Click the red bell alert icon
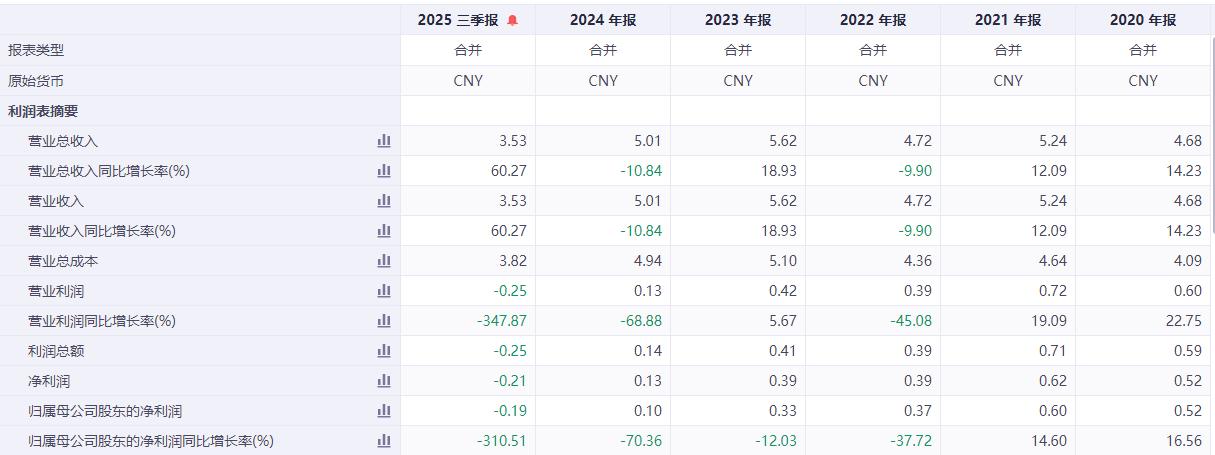The width and height of the screenshot is (1215, 455). [513, 20]
